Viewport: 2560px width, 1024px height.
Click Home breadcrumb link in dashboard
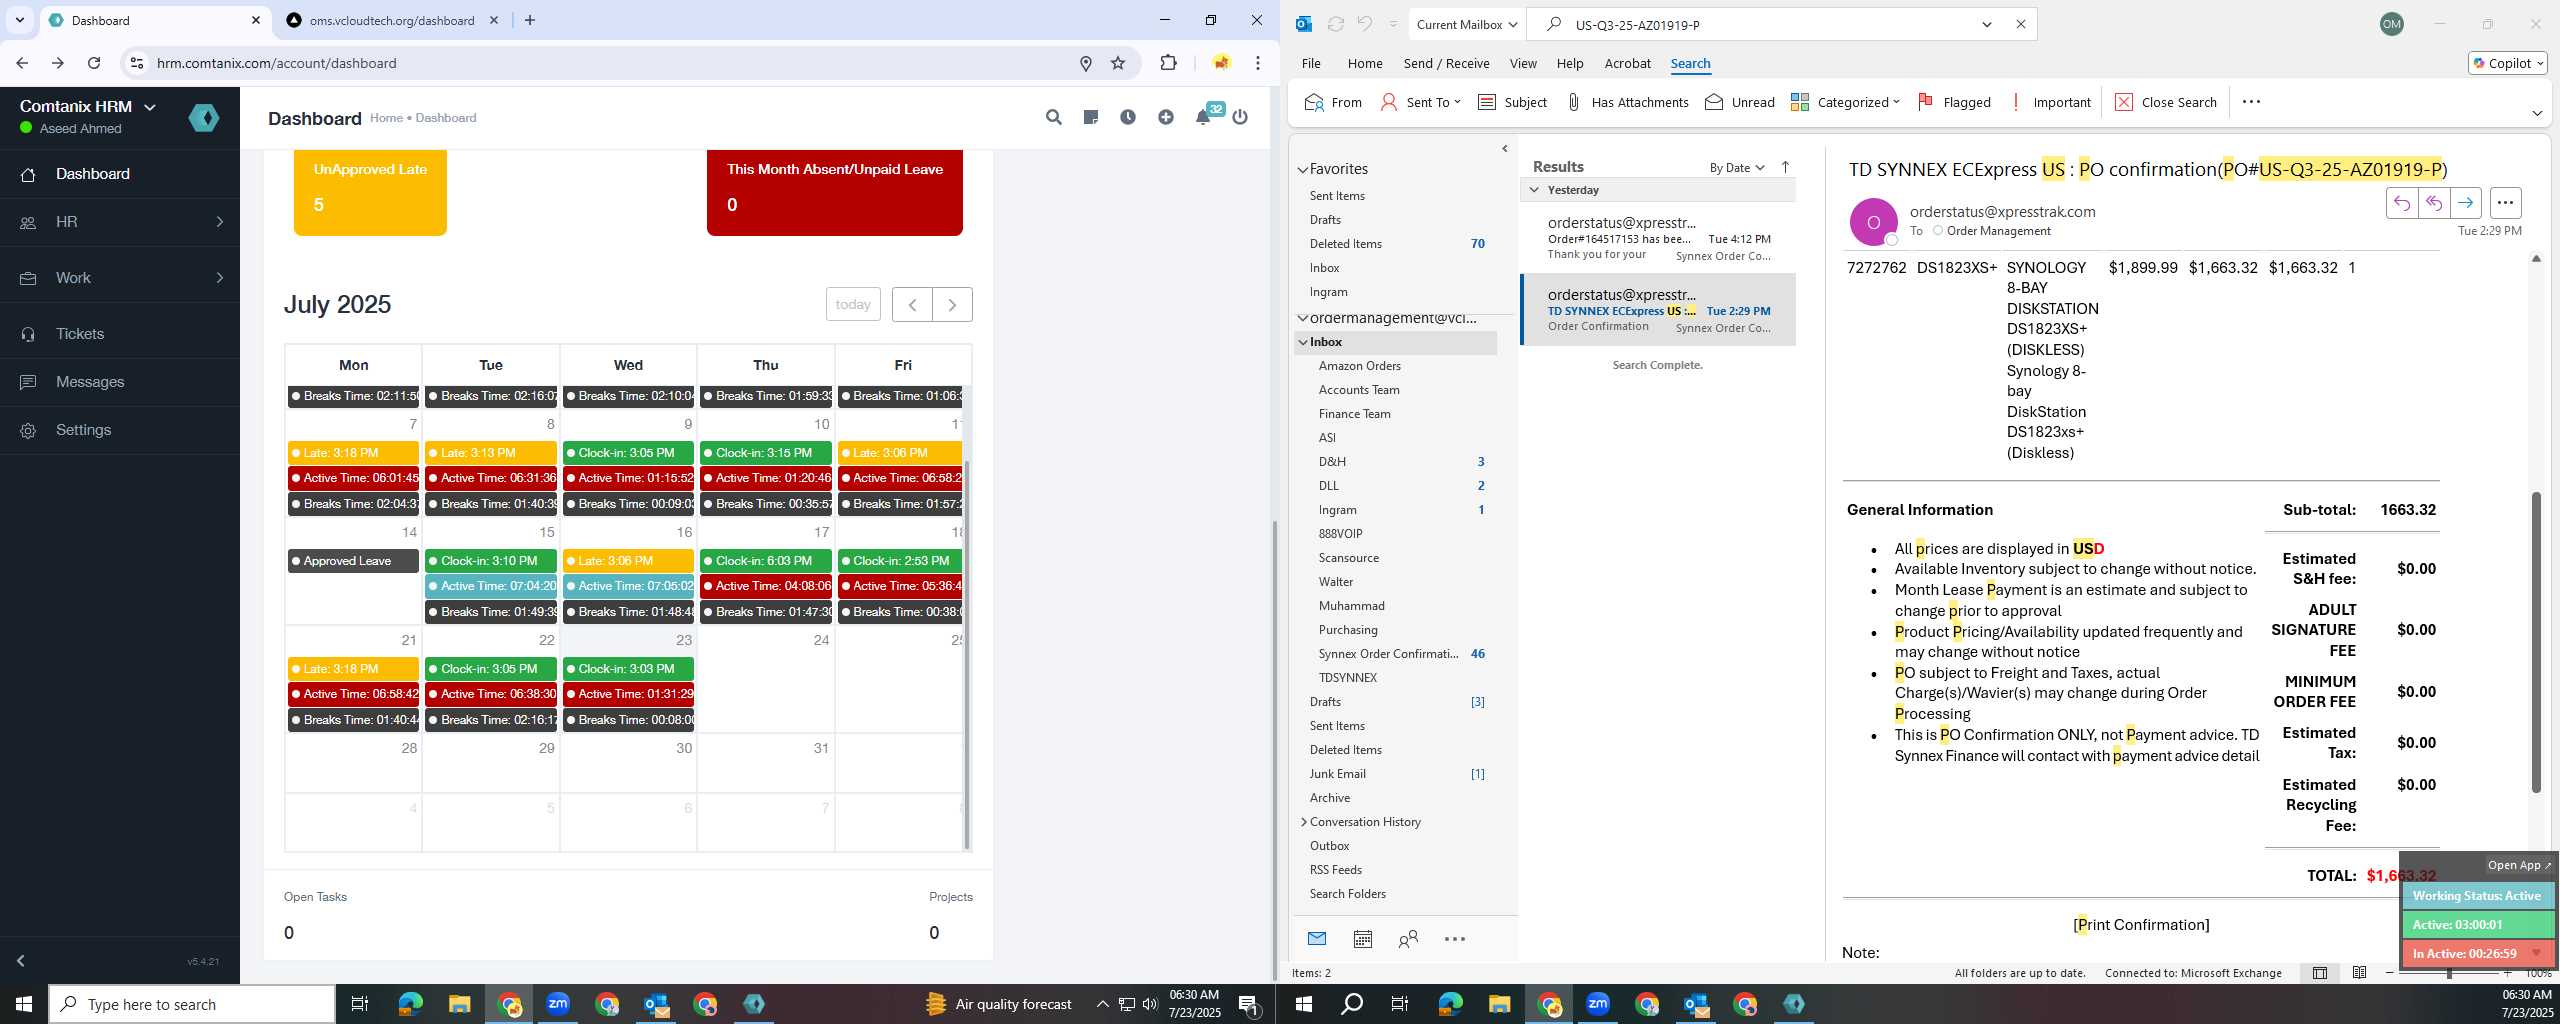(386, 118)
